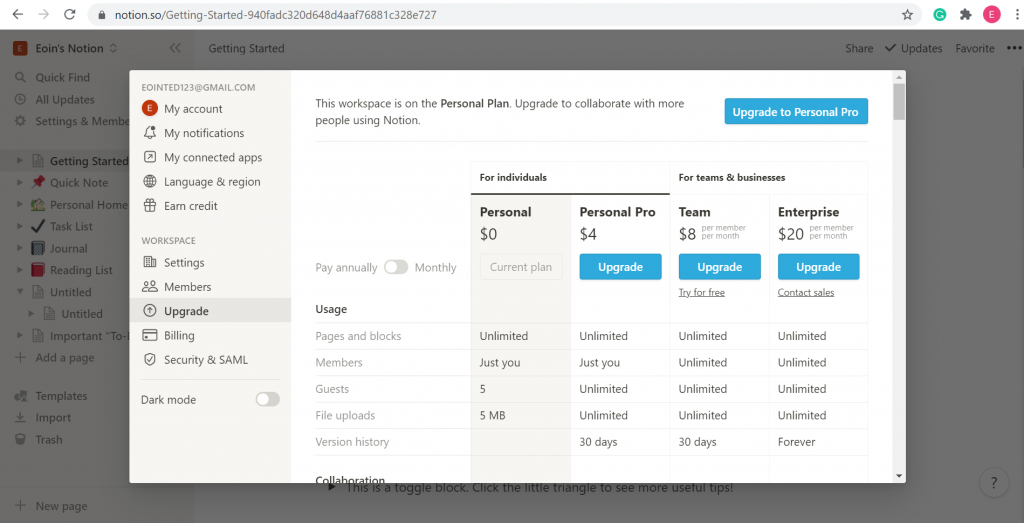Click Upgrade button under Team plan

[720, 267]
